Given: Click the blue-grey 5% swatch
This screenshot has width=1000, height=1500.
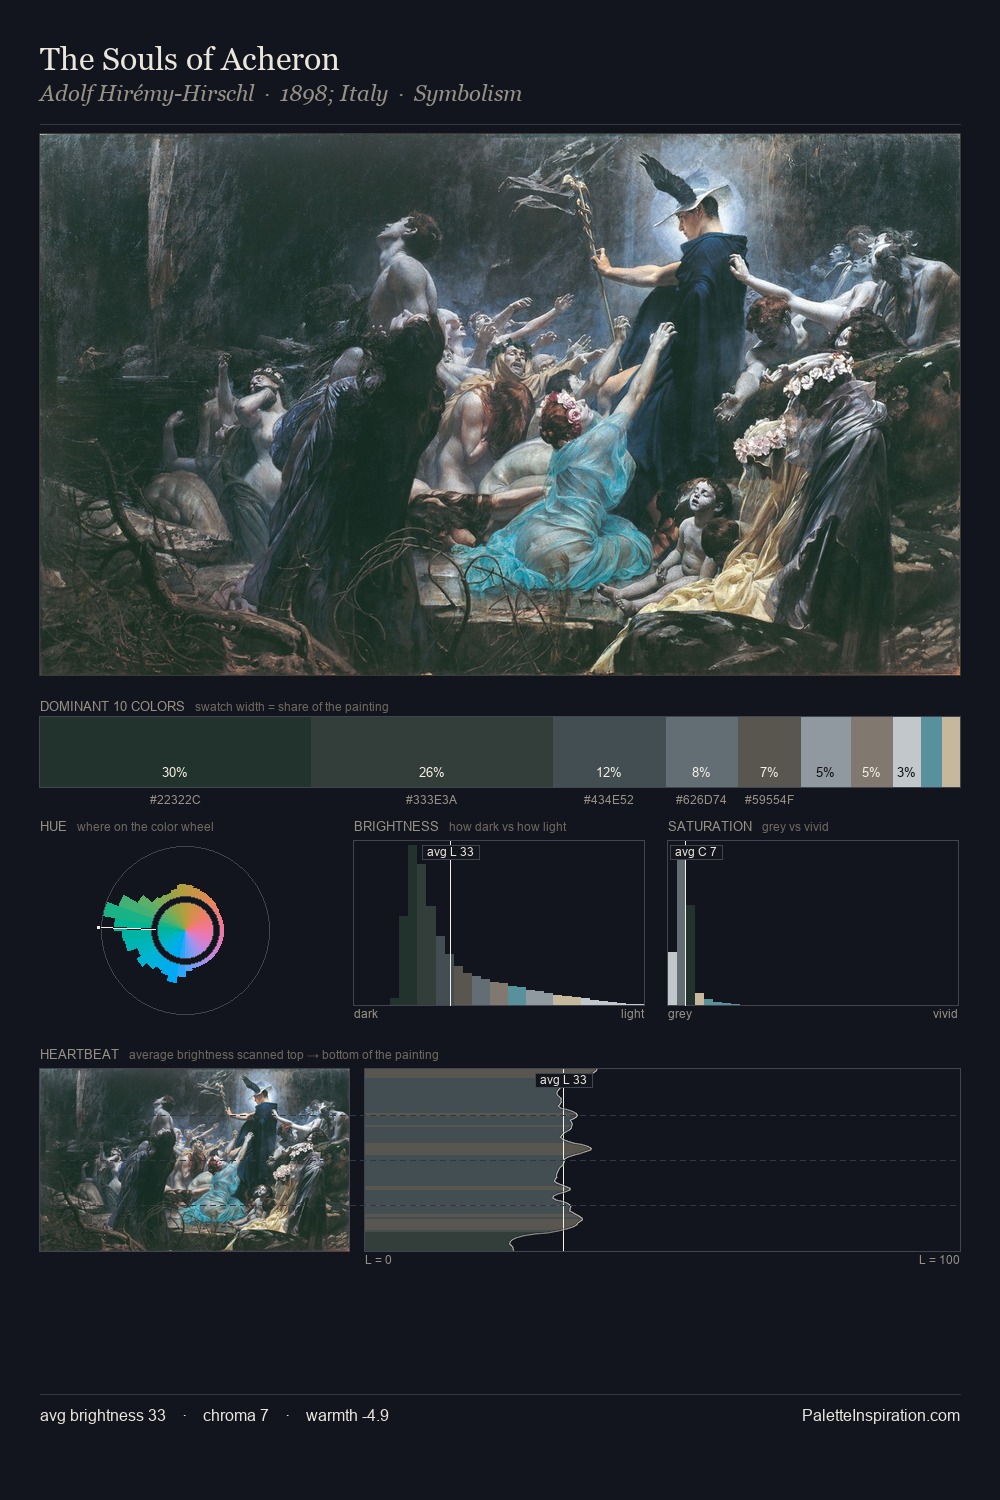Looking at the screenshot, I should point(826,752).
